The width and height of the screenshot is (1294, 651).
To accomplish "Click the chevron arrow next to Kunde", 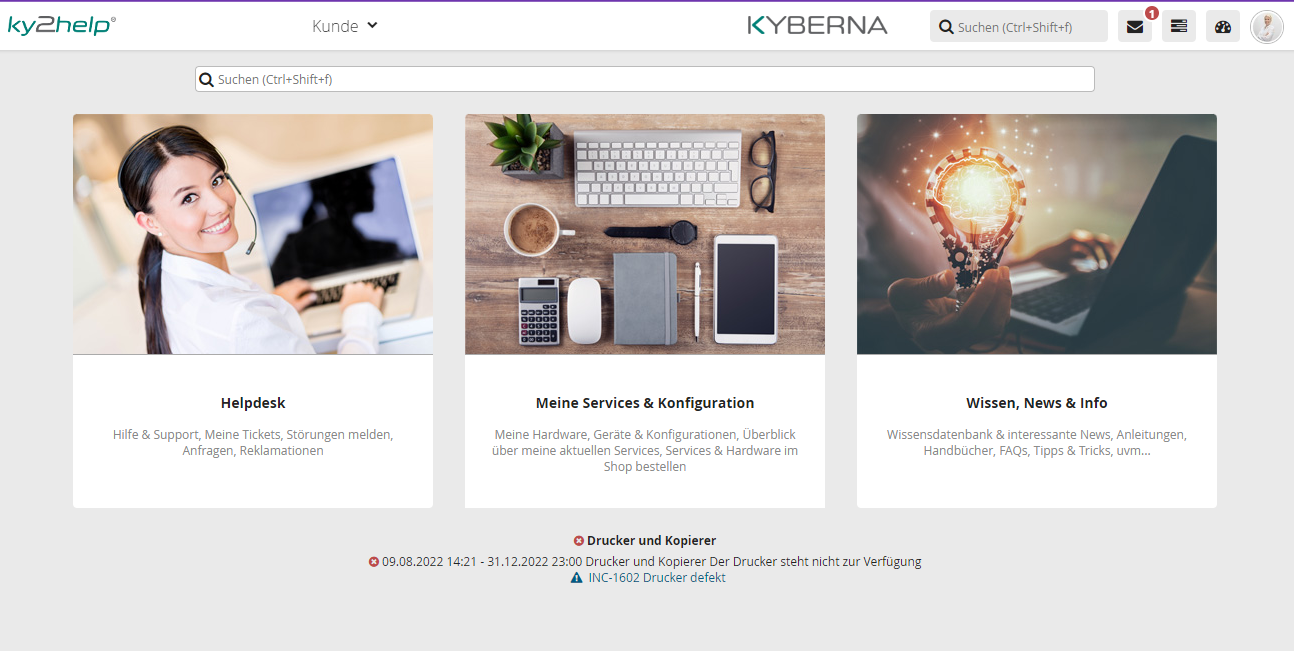I will tap(372, 26).
